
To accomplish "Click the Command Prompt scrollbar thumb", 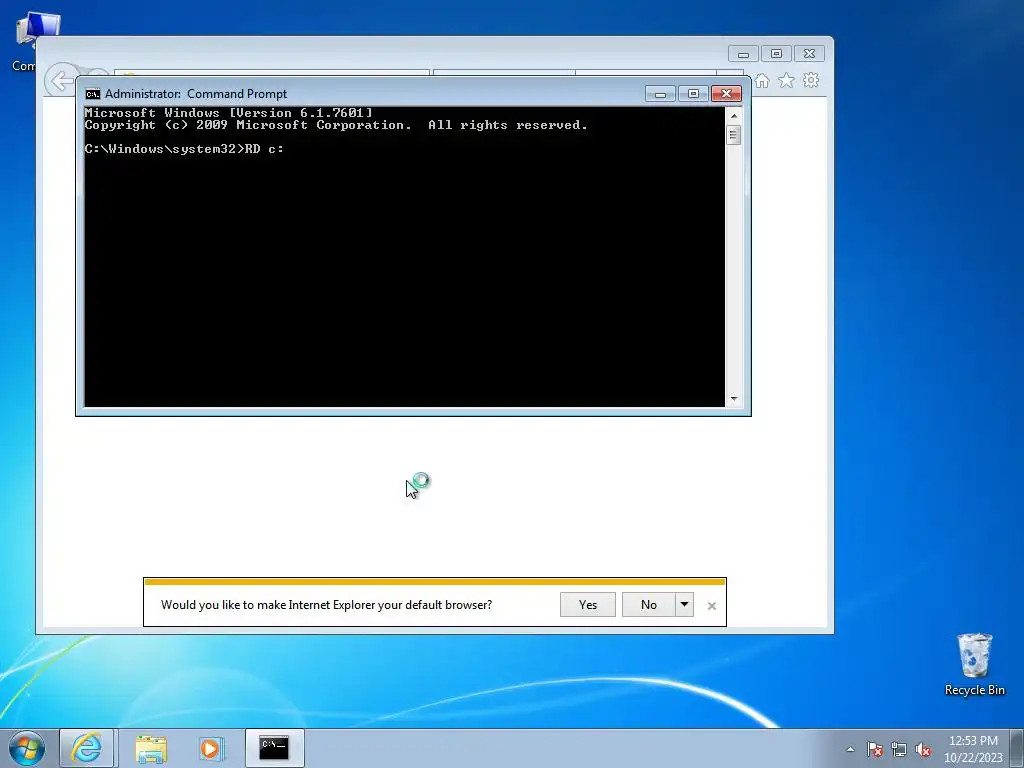I will [734, 135].
